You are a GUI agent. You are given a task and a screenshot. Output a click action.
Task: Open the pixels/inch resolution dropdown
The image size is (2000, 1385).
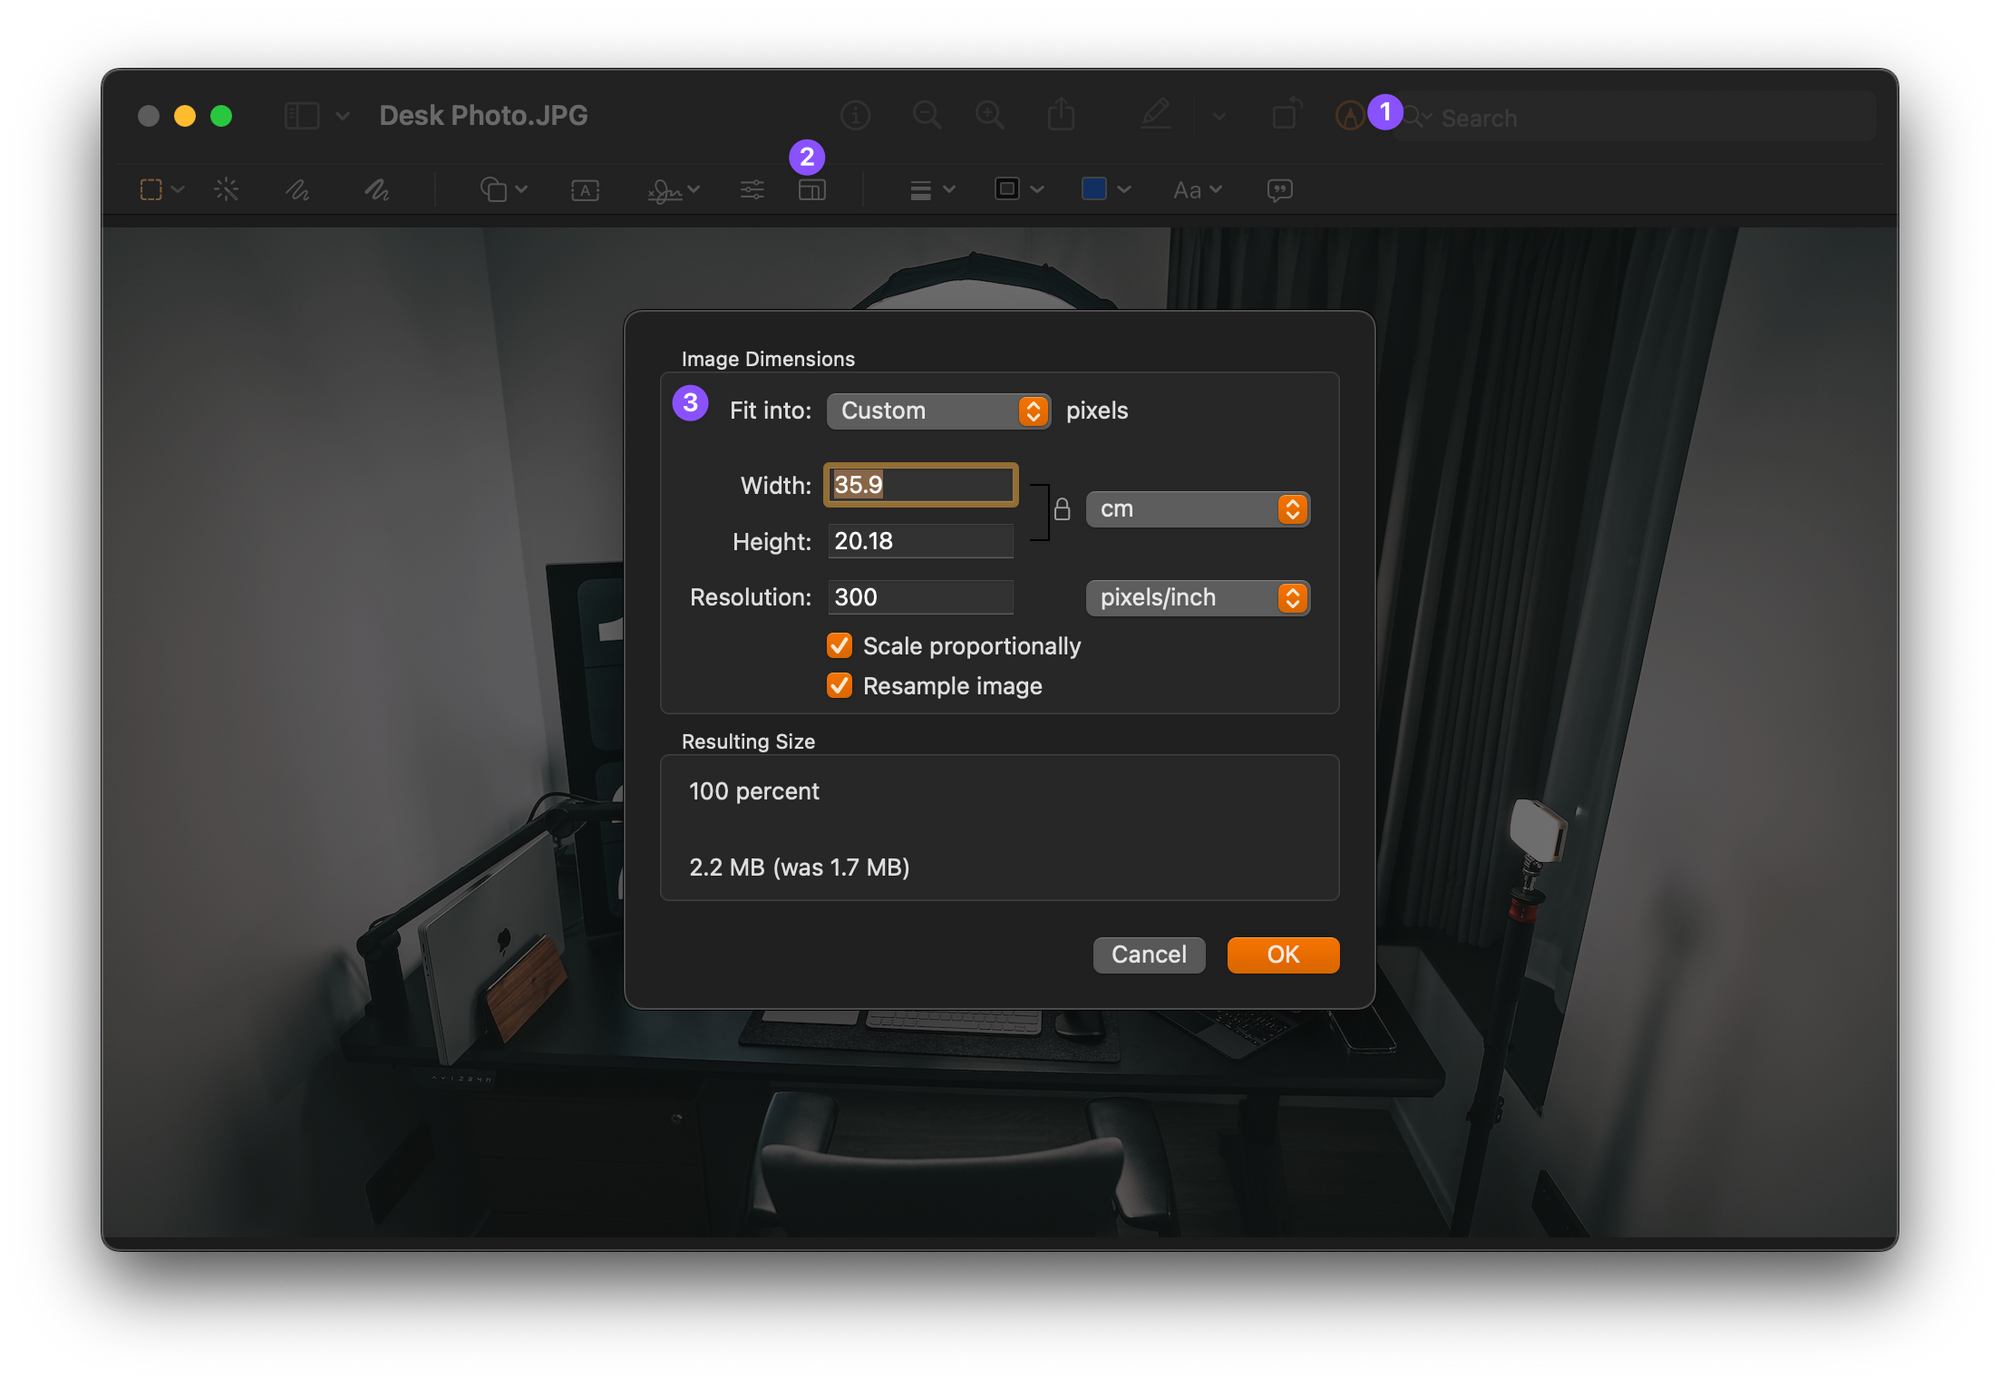click(x=1197, y=598)
